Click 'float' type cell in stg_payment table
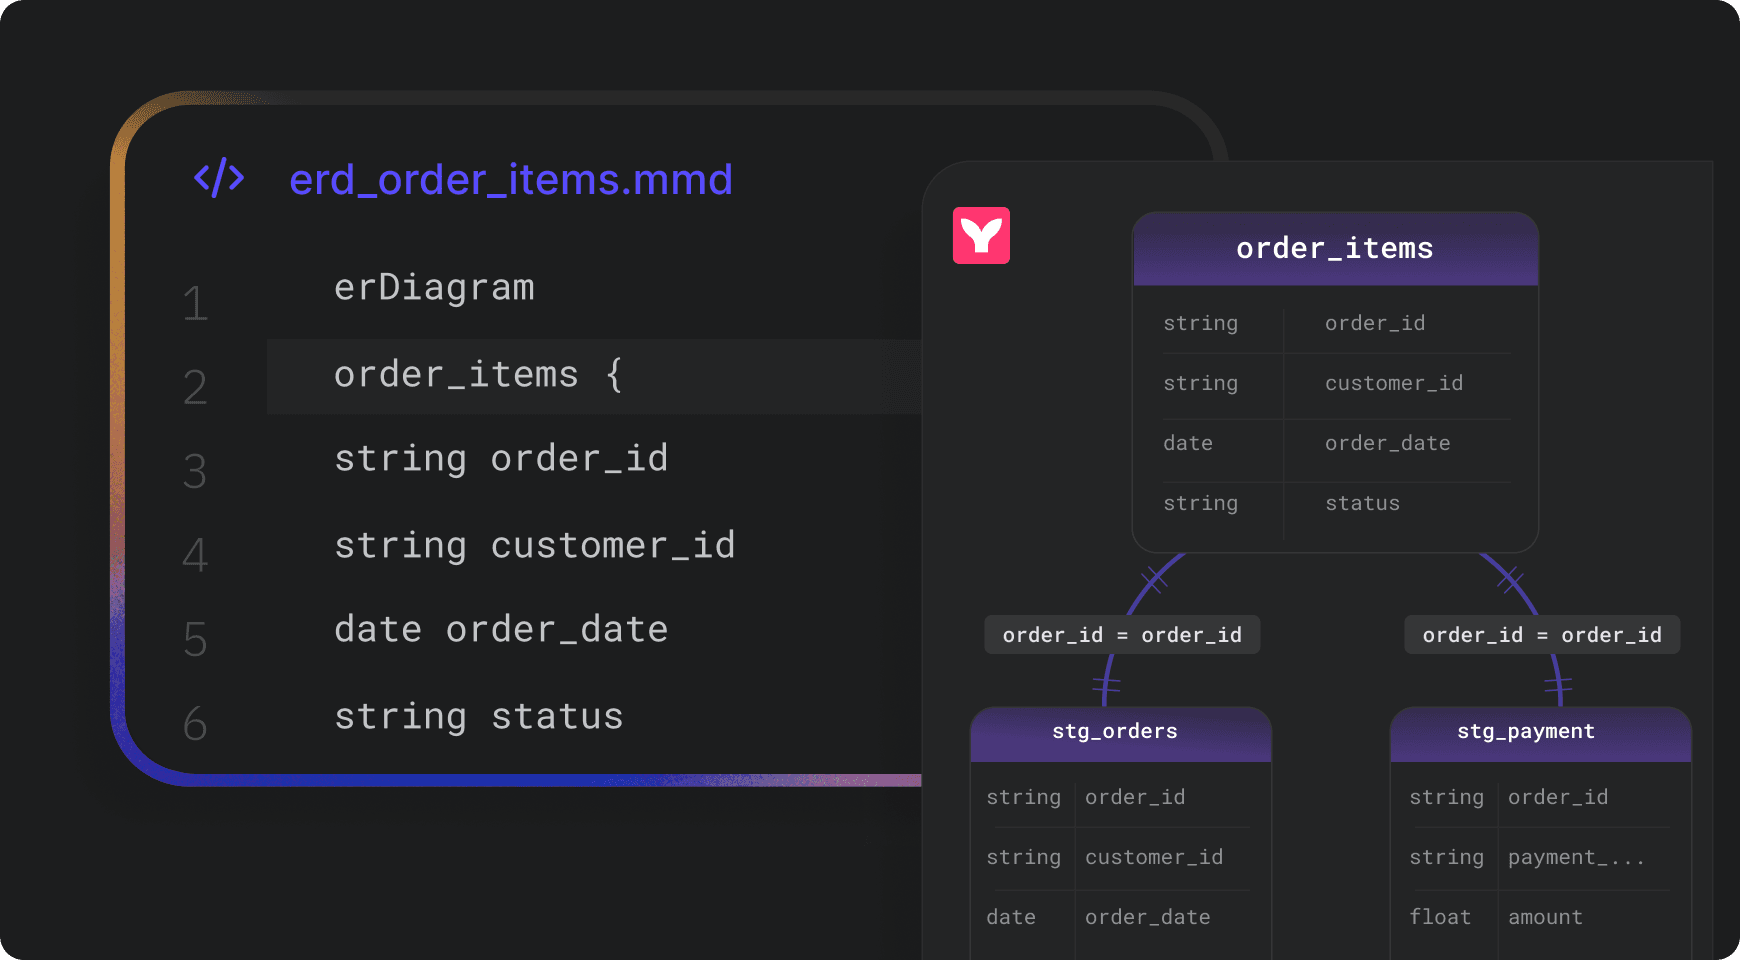Viewport: 1740px width, 960px height. [1440, 917]
